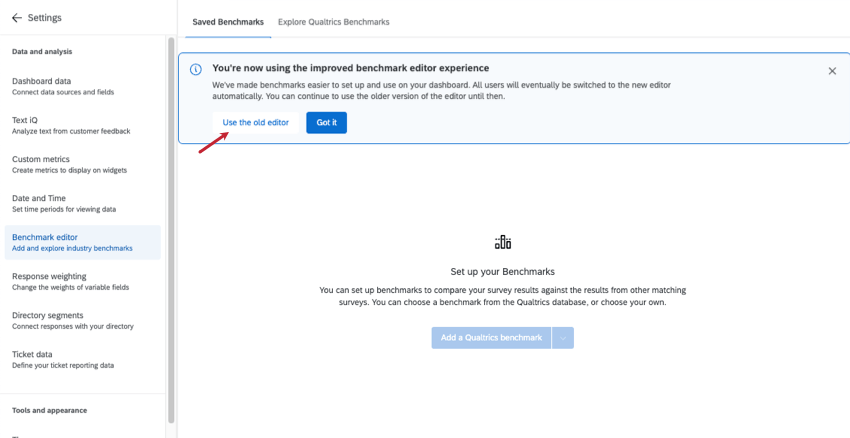Expand the Add benchmark dropdown arrow
The width and height of the screenshot is (850, 438).
[563, 338]
